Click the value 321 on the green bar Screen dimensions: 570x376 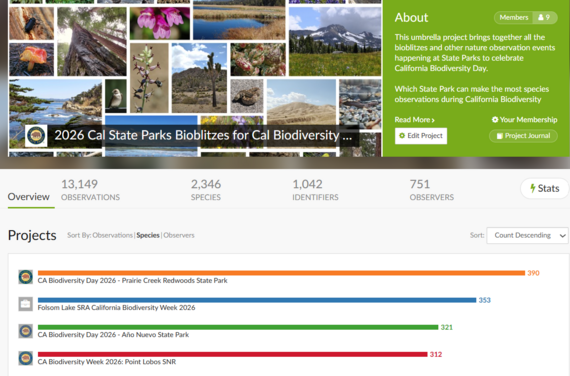[x=447, y=327]
